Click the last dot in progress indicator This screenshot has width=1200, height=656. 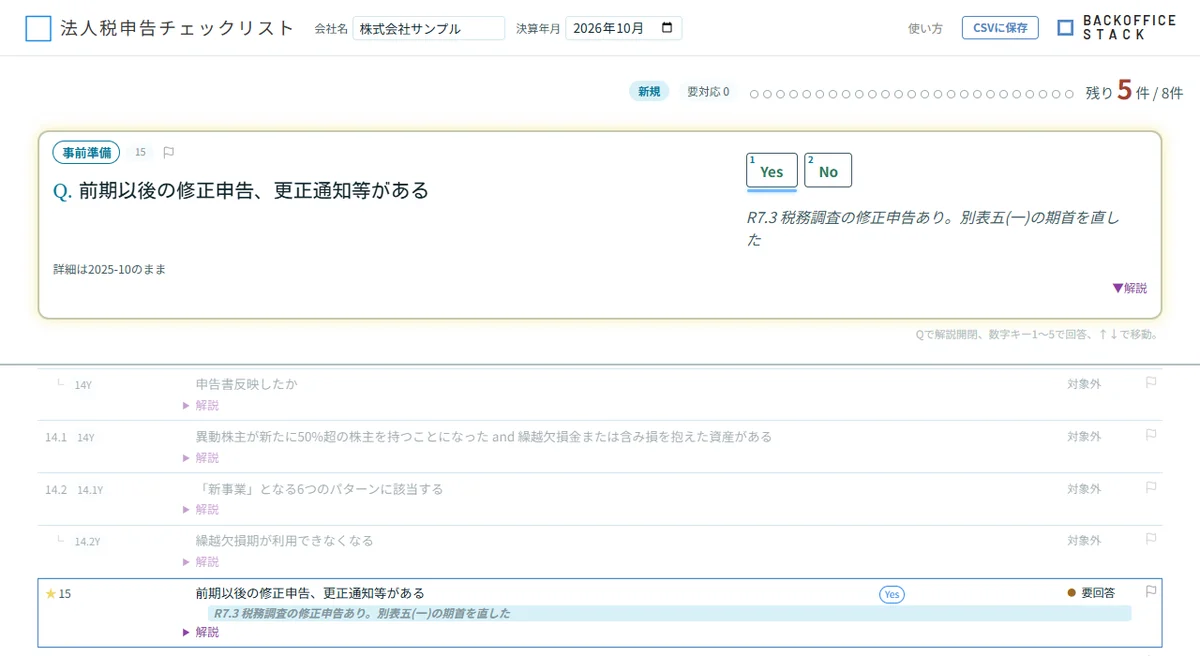click(x=1069, y=93)
